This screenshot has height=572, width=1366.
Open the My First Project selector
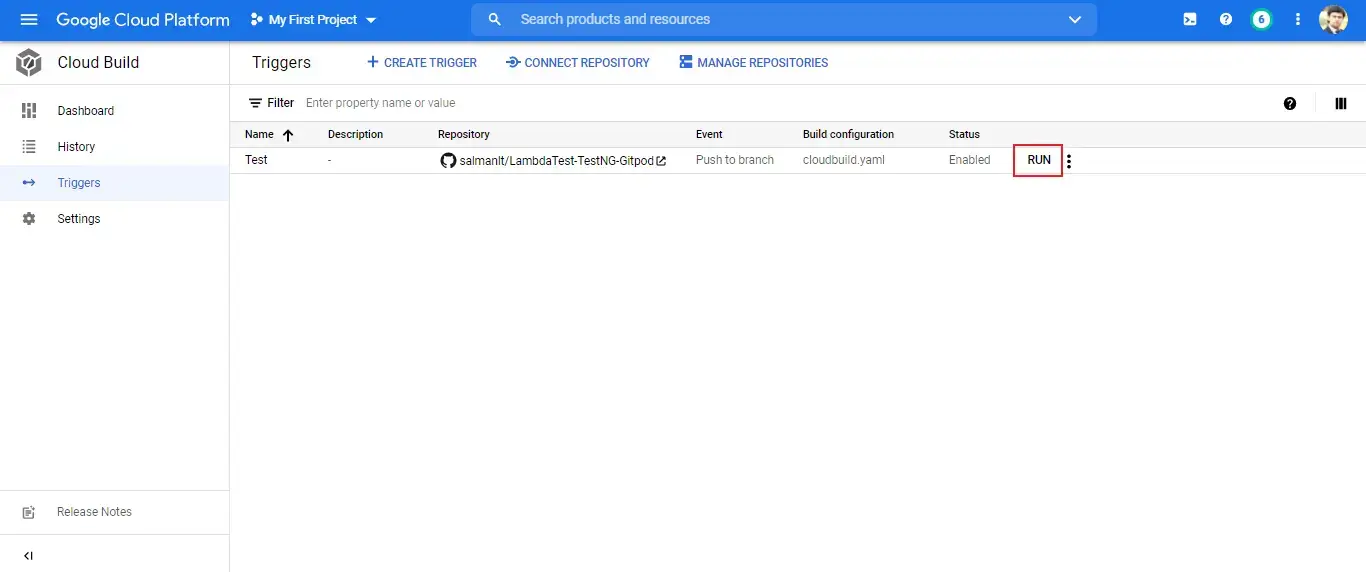pyautogui.click(x=313, y=20)
